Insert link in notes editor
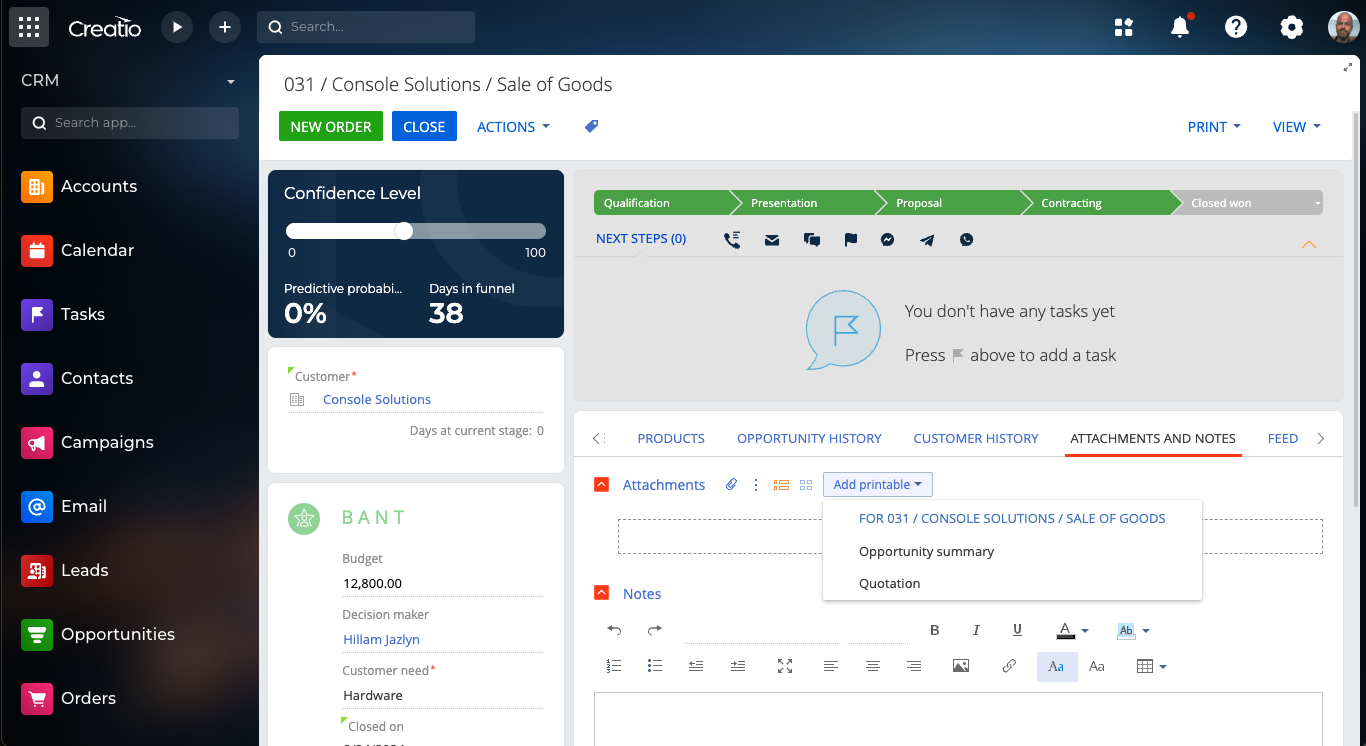Image resolution: width=1366 pixels, height=746 pixels. (x=1009, y=666)
